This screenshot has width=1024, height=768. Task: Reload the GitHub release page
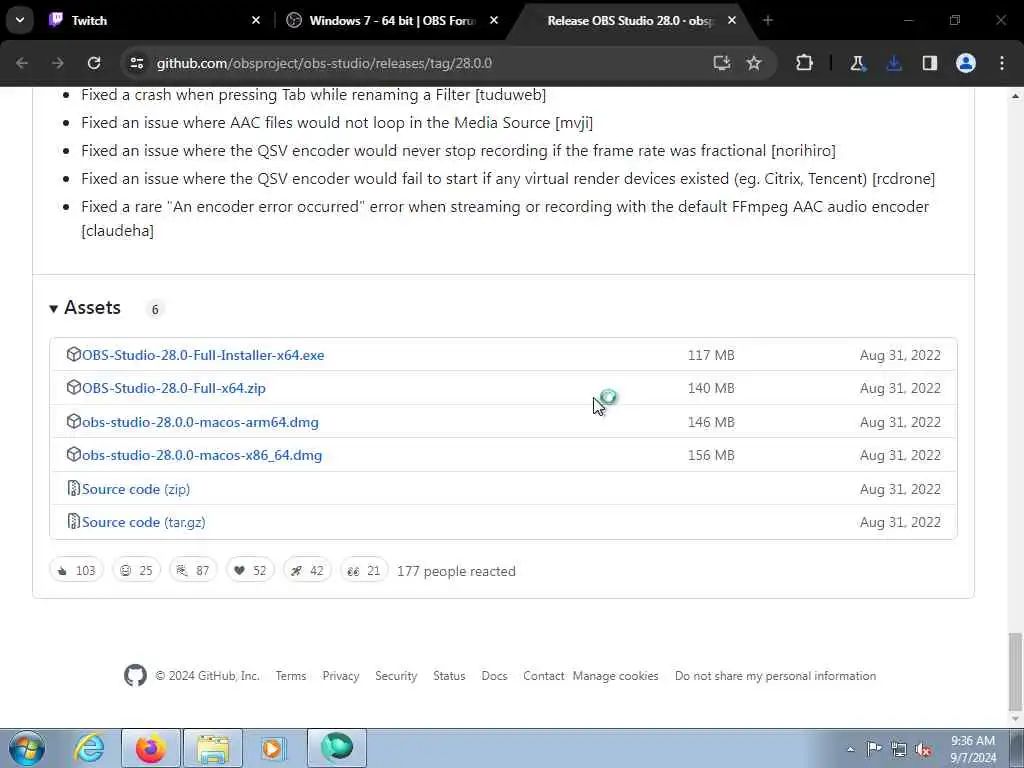[94, 63]
